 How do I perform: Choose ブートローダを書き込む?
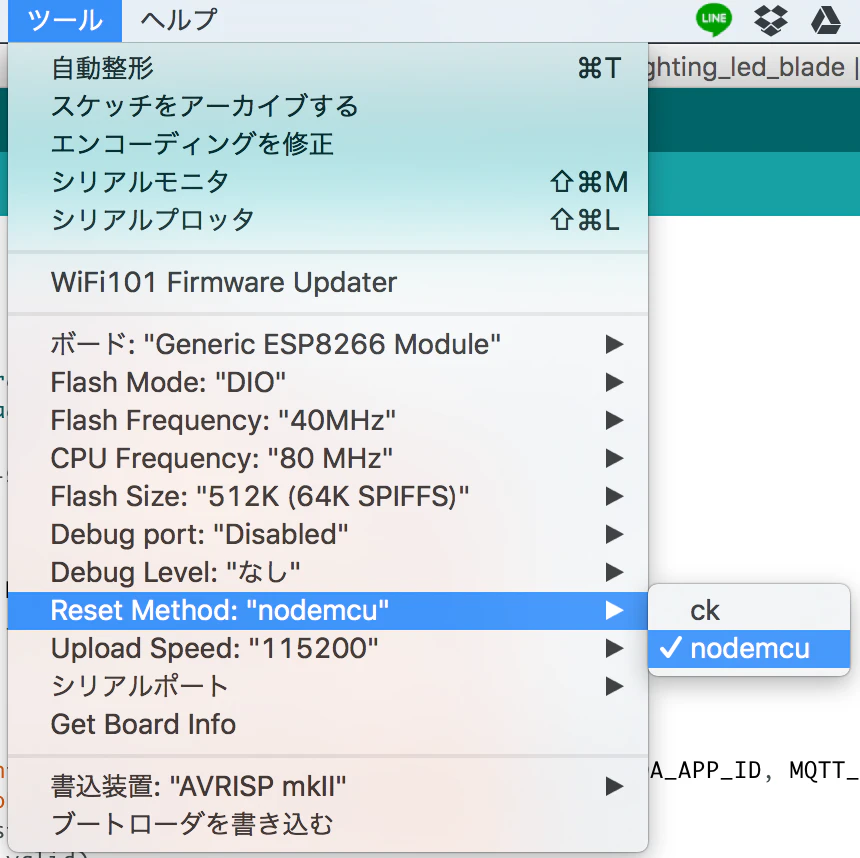click(x=328, y=825)
